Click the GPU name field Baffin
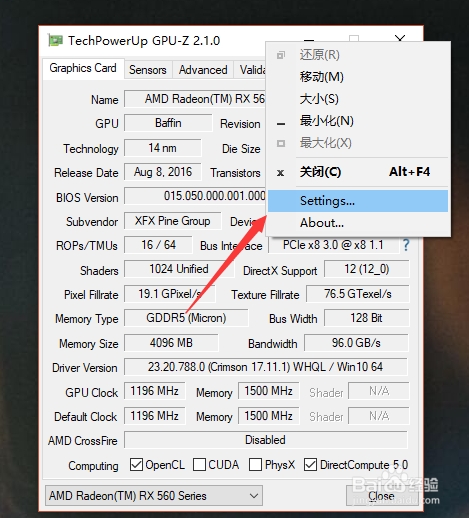The height and width of the screenshot is (518, 469). [x=168, y=123]
